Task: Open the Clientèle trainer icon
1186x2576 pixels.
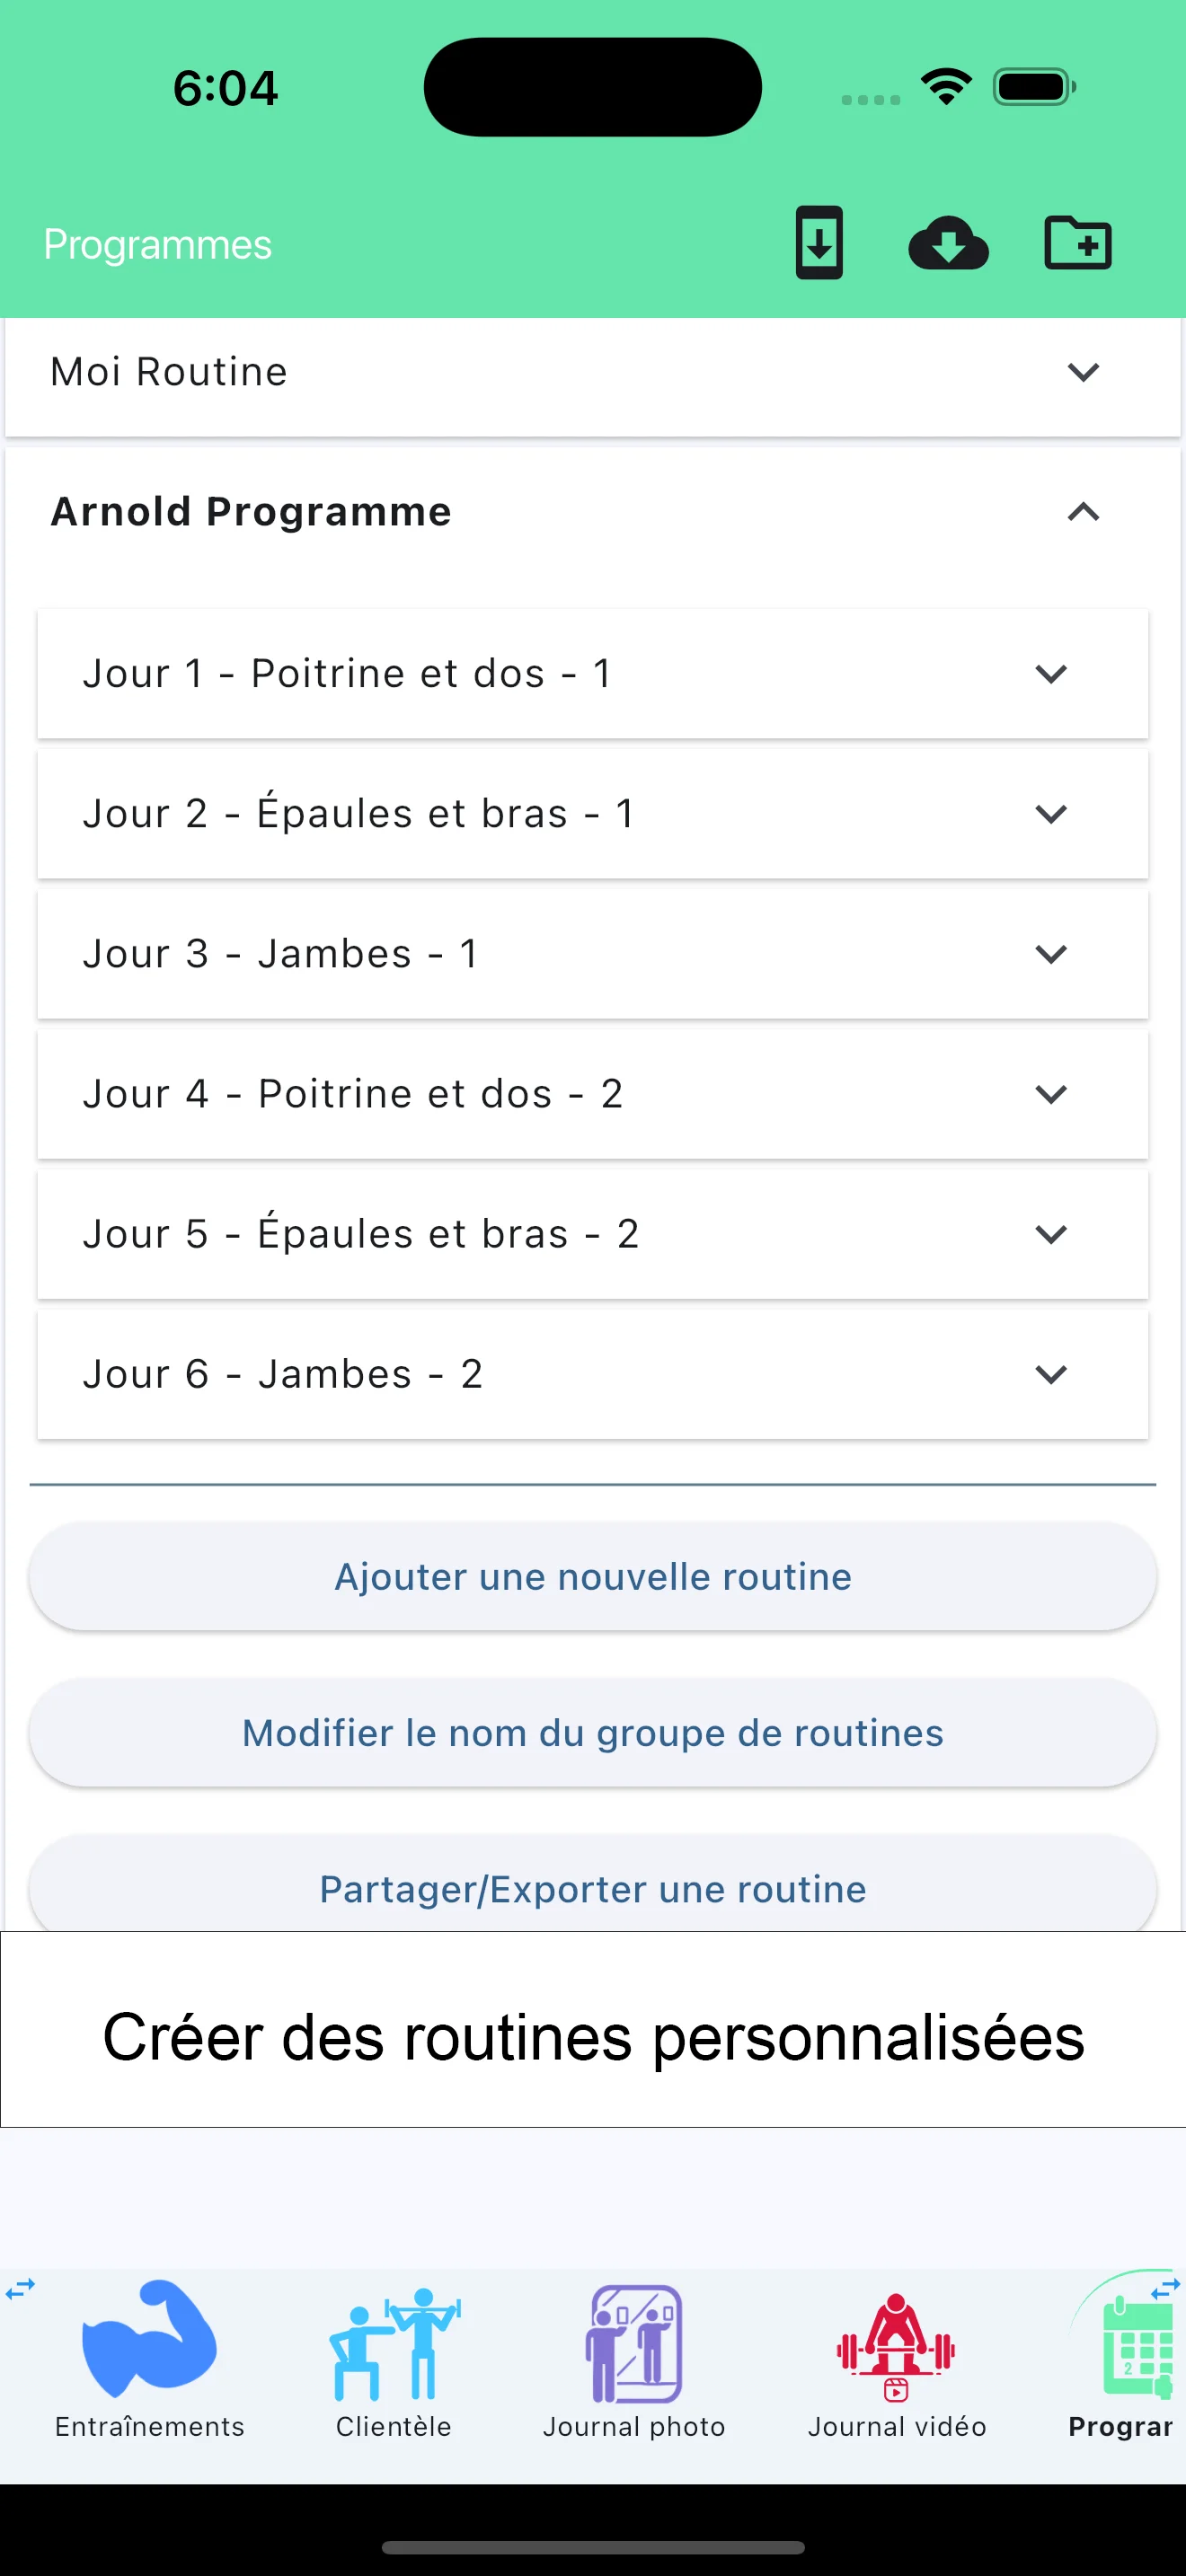Action: tap(394, 2344)
